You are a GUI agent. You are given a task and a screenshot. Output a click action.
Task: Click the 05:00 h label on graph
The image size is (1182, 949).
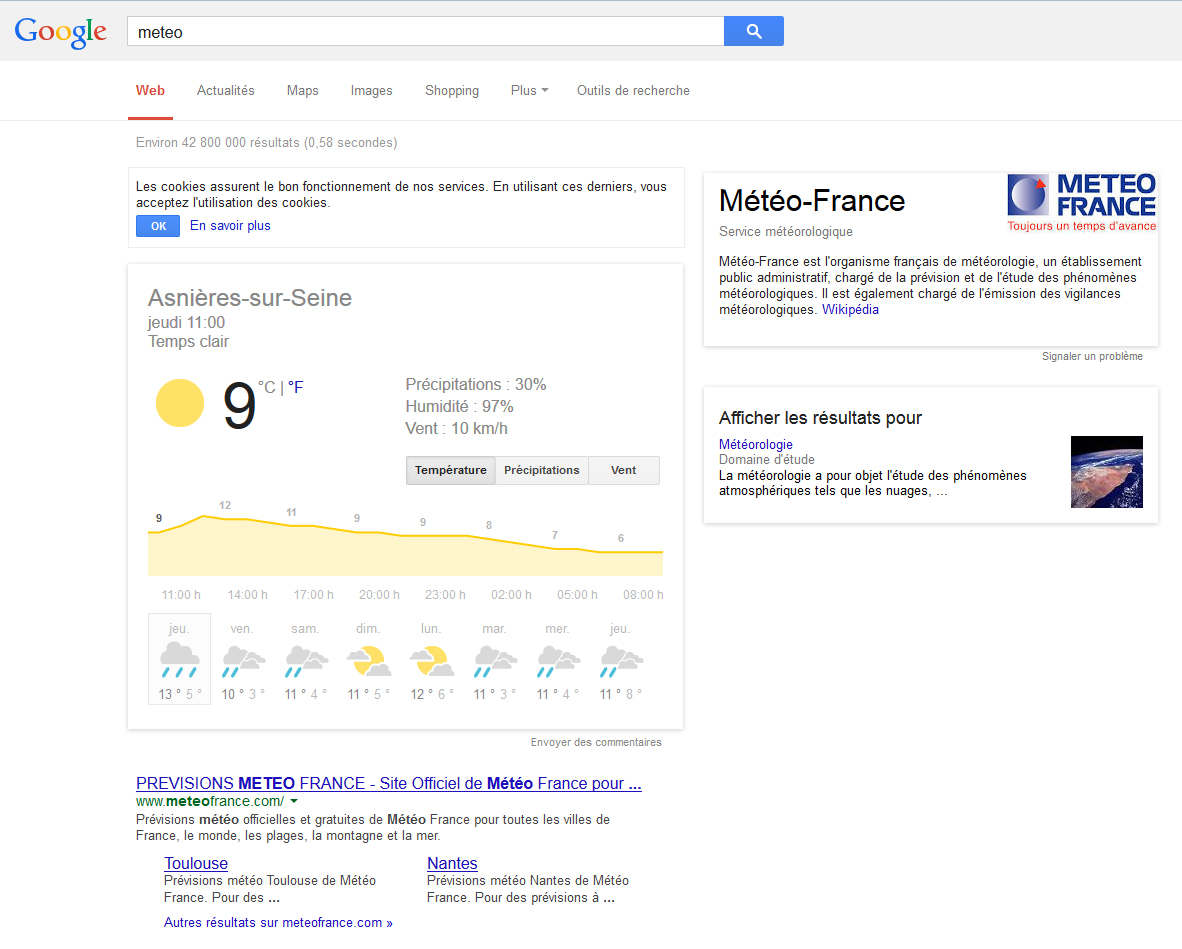tap(577, 595)
